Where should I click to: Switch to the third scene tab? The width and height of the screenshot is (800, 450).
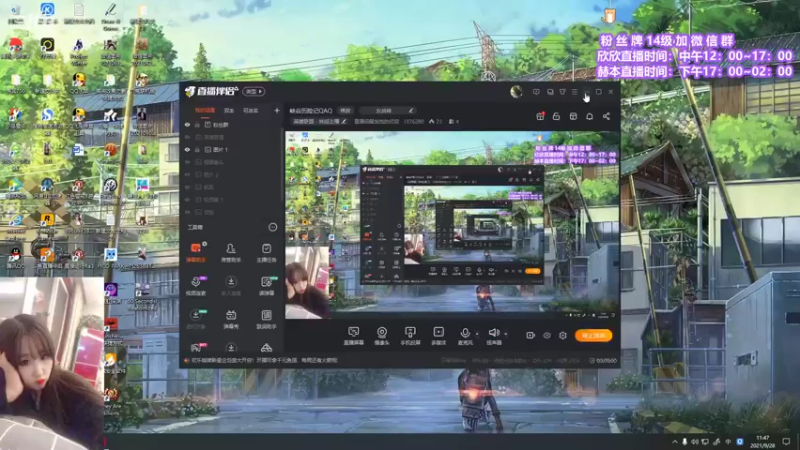(x=250, y=110)
